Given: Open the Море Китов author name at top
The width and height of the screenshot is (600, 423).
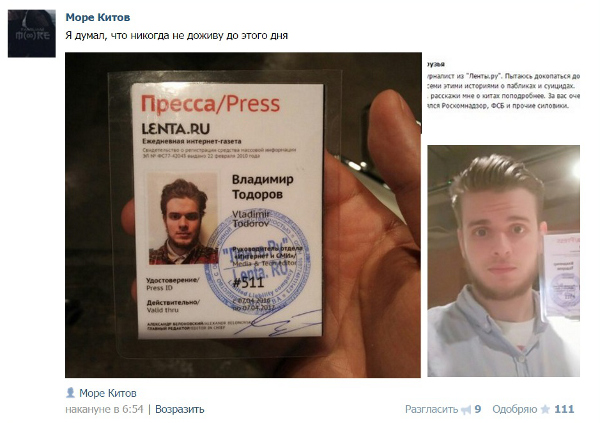Looking at the screenshot, I should pyautogui.click(x=98, y=17).
